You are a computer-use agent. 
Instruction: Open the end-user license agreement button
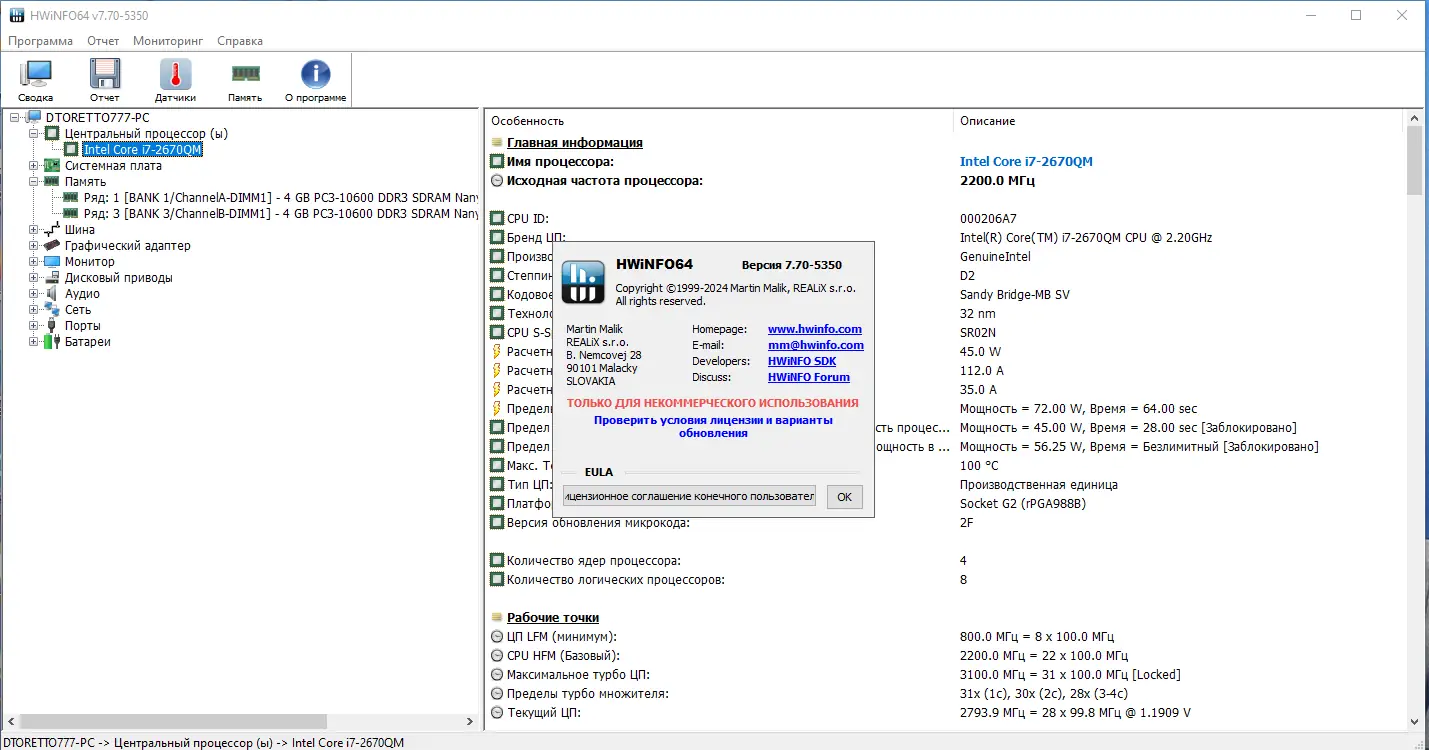click(x=689, y=496)
